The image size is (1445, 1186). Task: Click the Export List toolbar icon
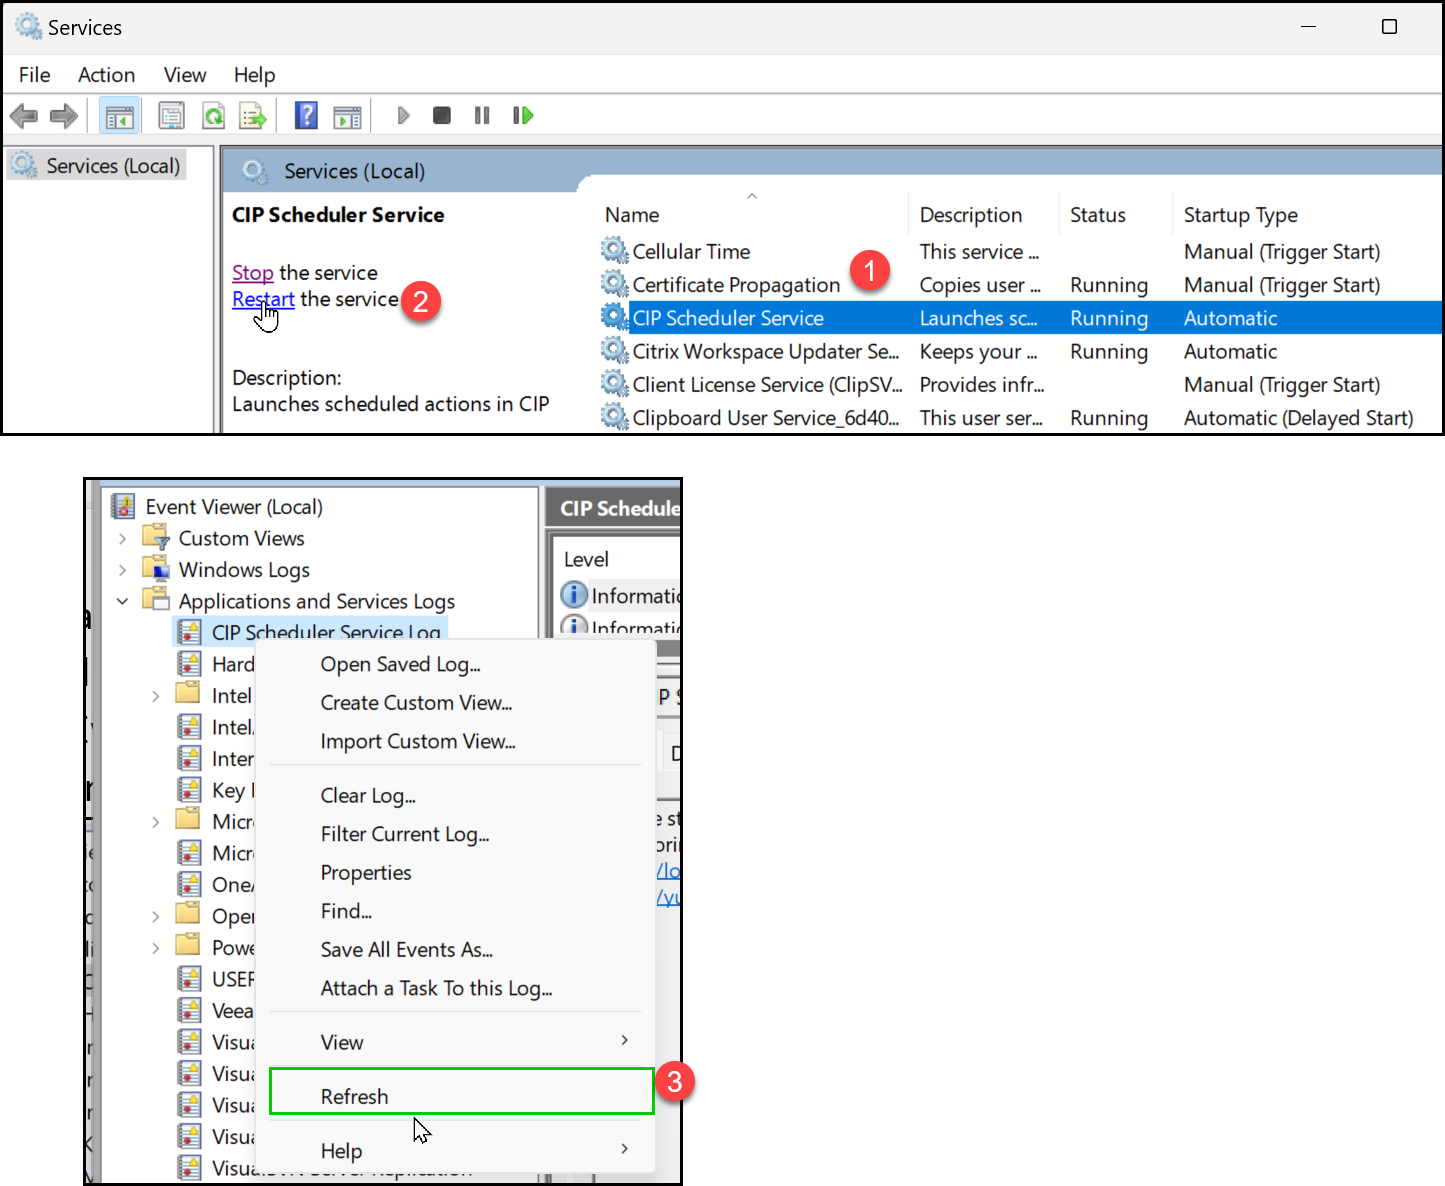(253, 115)
